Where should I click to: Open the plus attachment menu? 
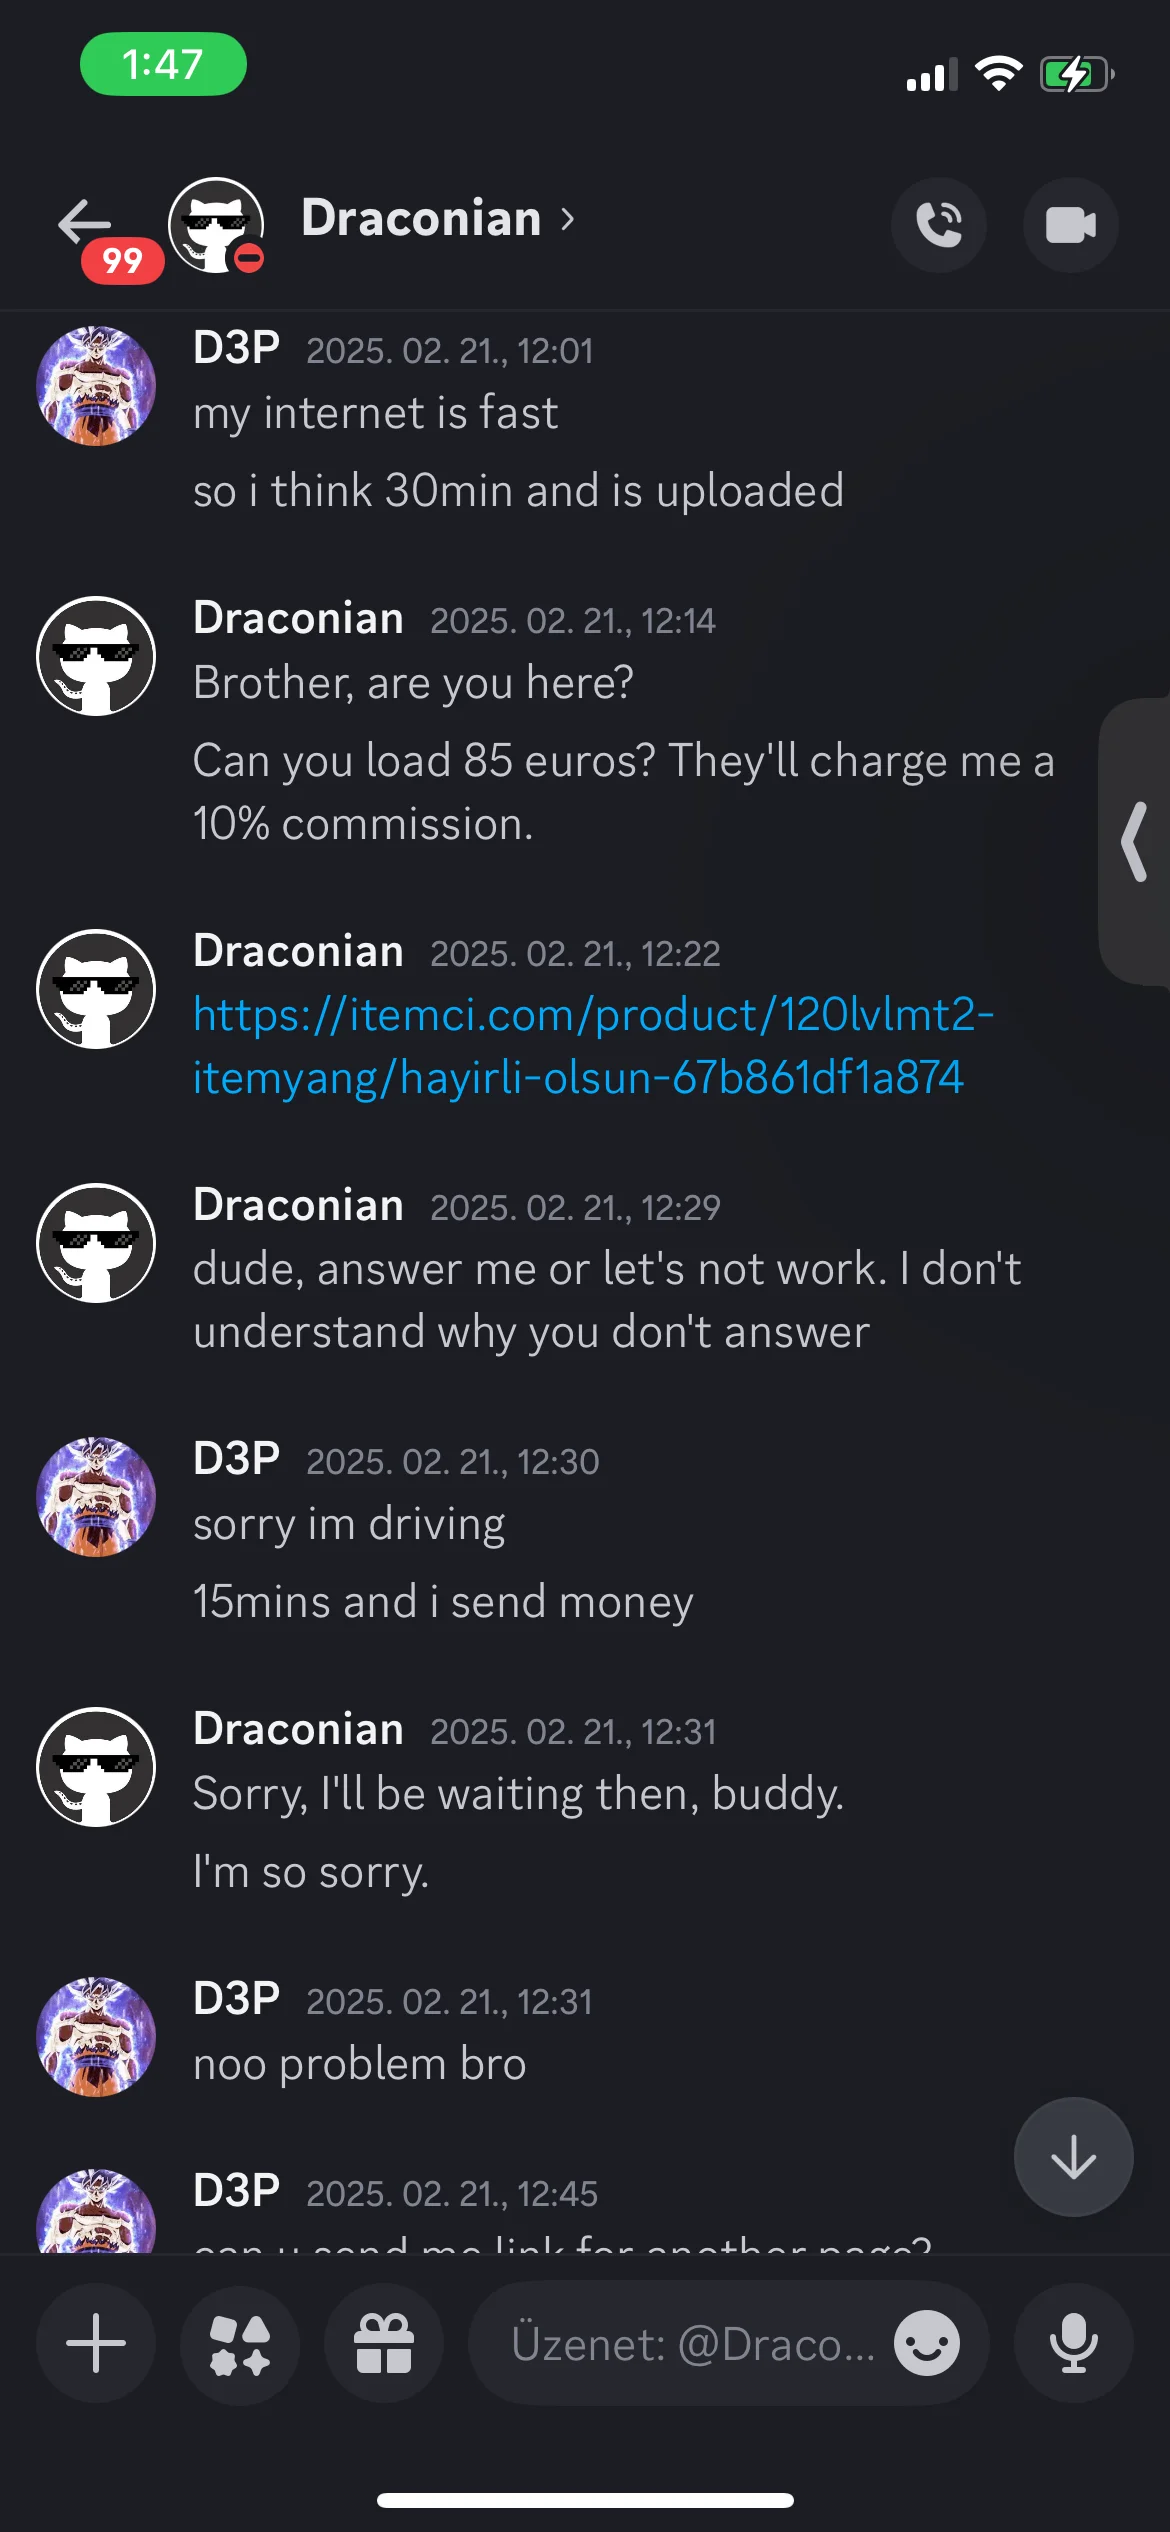(x=96, y=2342)
